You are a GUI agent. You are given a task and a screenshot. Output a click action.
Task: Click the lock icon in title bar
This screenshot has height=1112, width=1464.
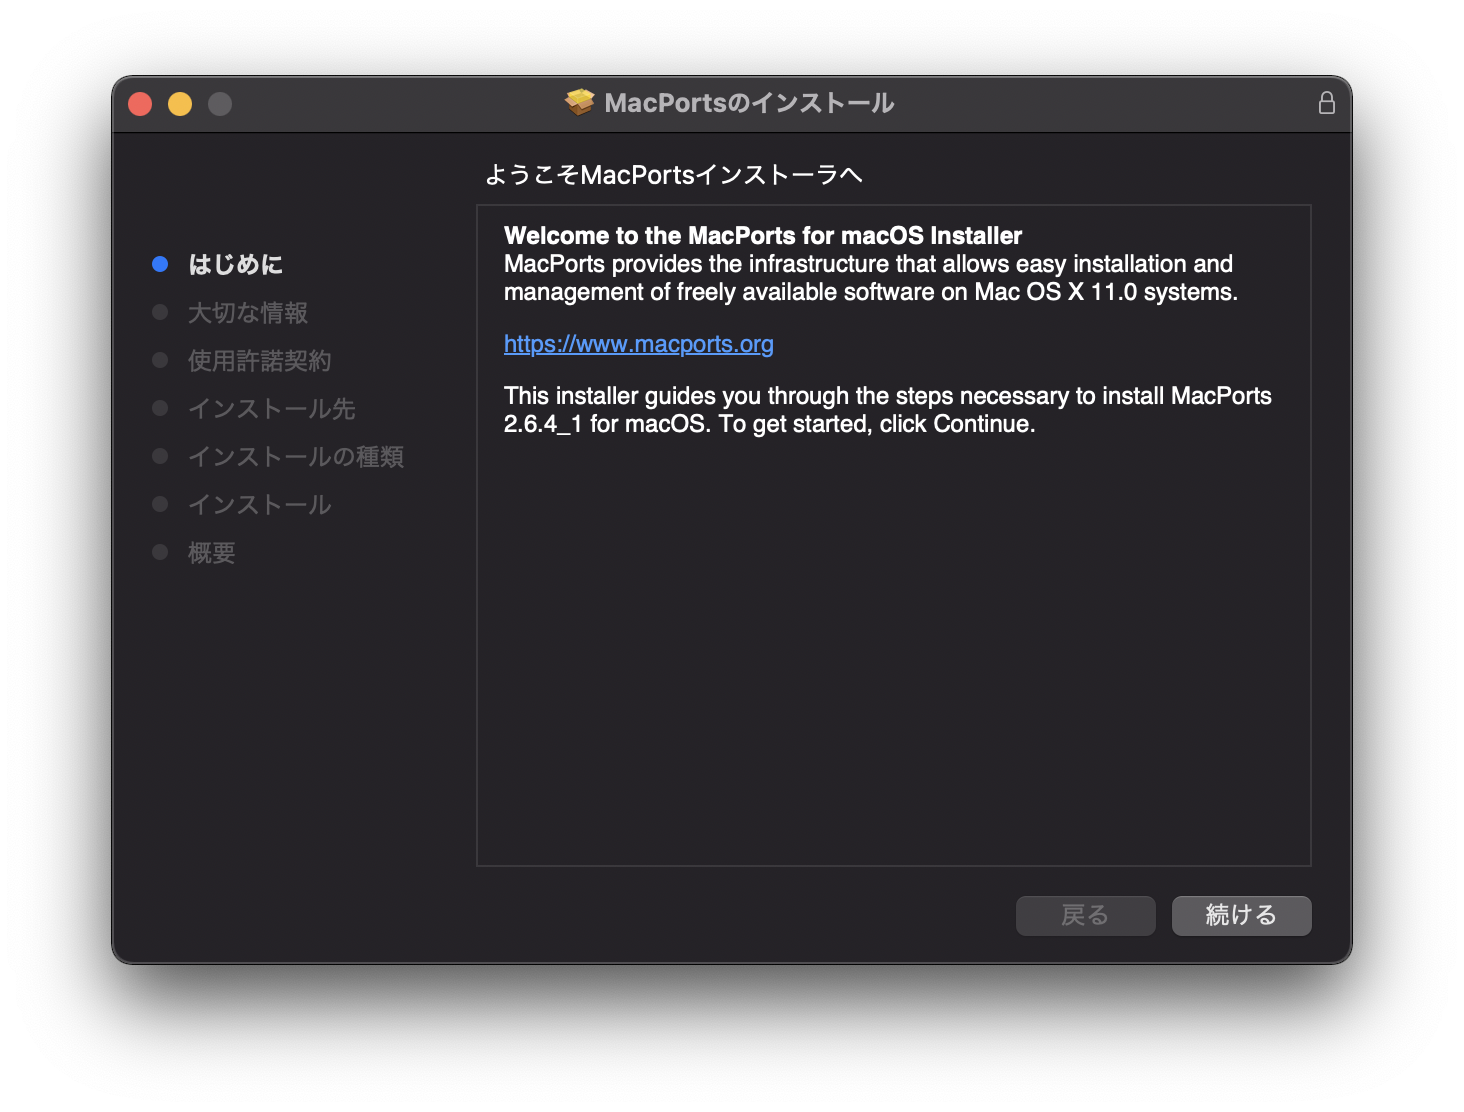pos(1326,103)
